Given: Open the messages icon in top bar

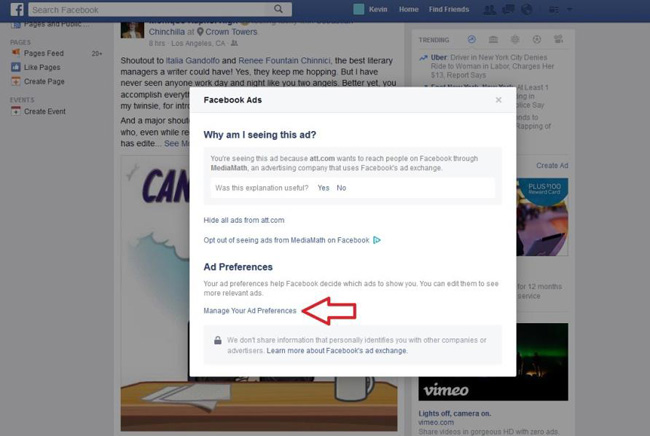Looking at the screenshot, I should 510,9.
